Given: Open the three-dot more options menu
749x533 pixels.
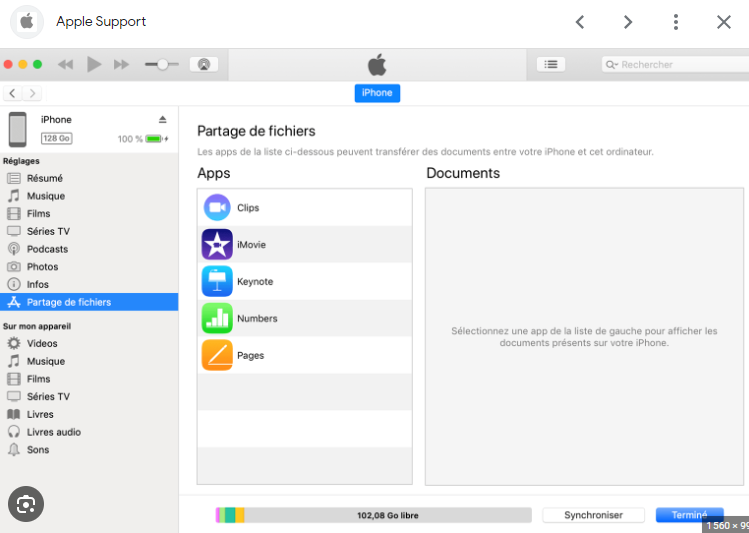Looking at the screenshot, I should (x=675, y=22).
